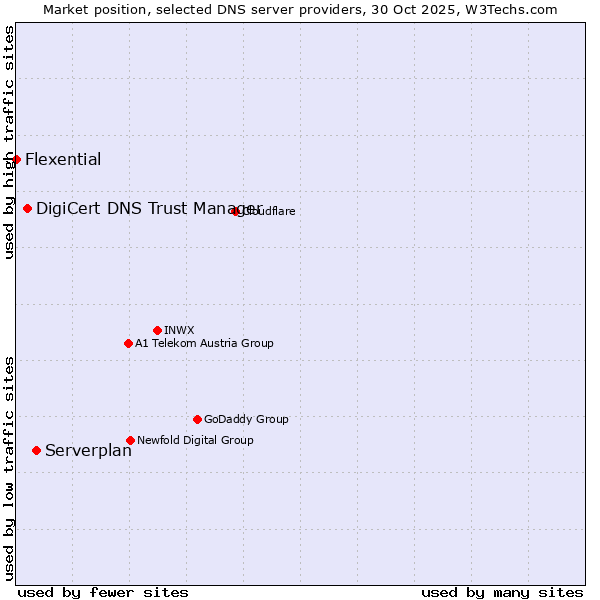
Task: Select the 'used by high traffic sites' axis label
Action: [9, 143]
